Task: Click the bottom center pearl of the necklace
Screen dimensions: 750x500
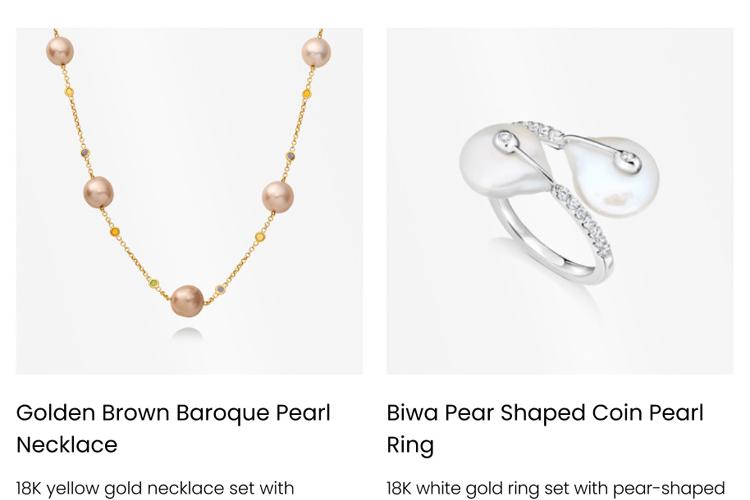Action: 187,300
